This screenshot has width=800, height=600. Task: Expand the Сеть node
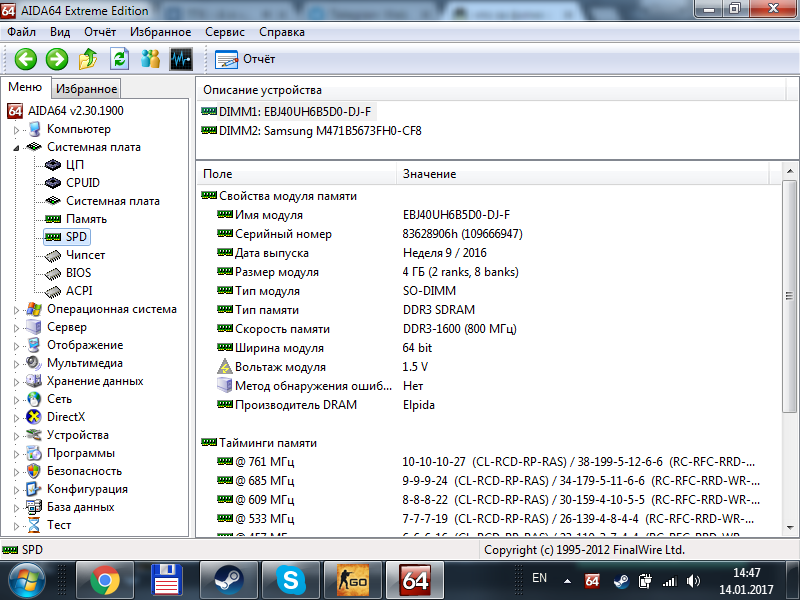point(16,399)
